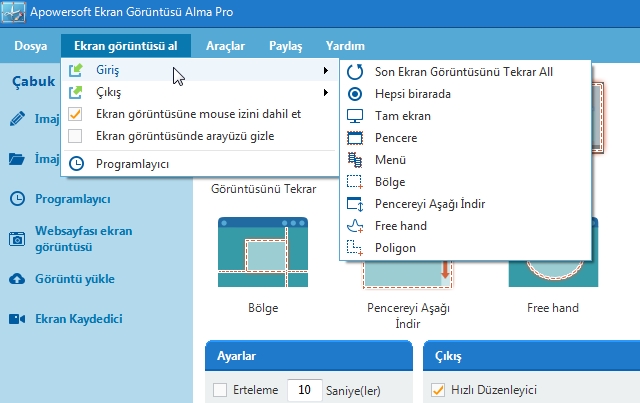Enable Ekran görüntüsünde arayüzü gizle checkbox
Viewport: 640px width, 403px height.
point(76,136)
